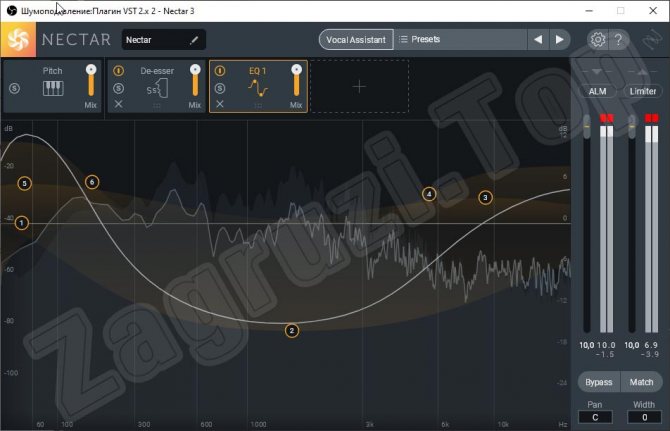Click the window title bar app icon
Screen dimensions: 670x431
[x=12, y=11]
